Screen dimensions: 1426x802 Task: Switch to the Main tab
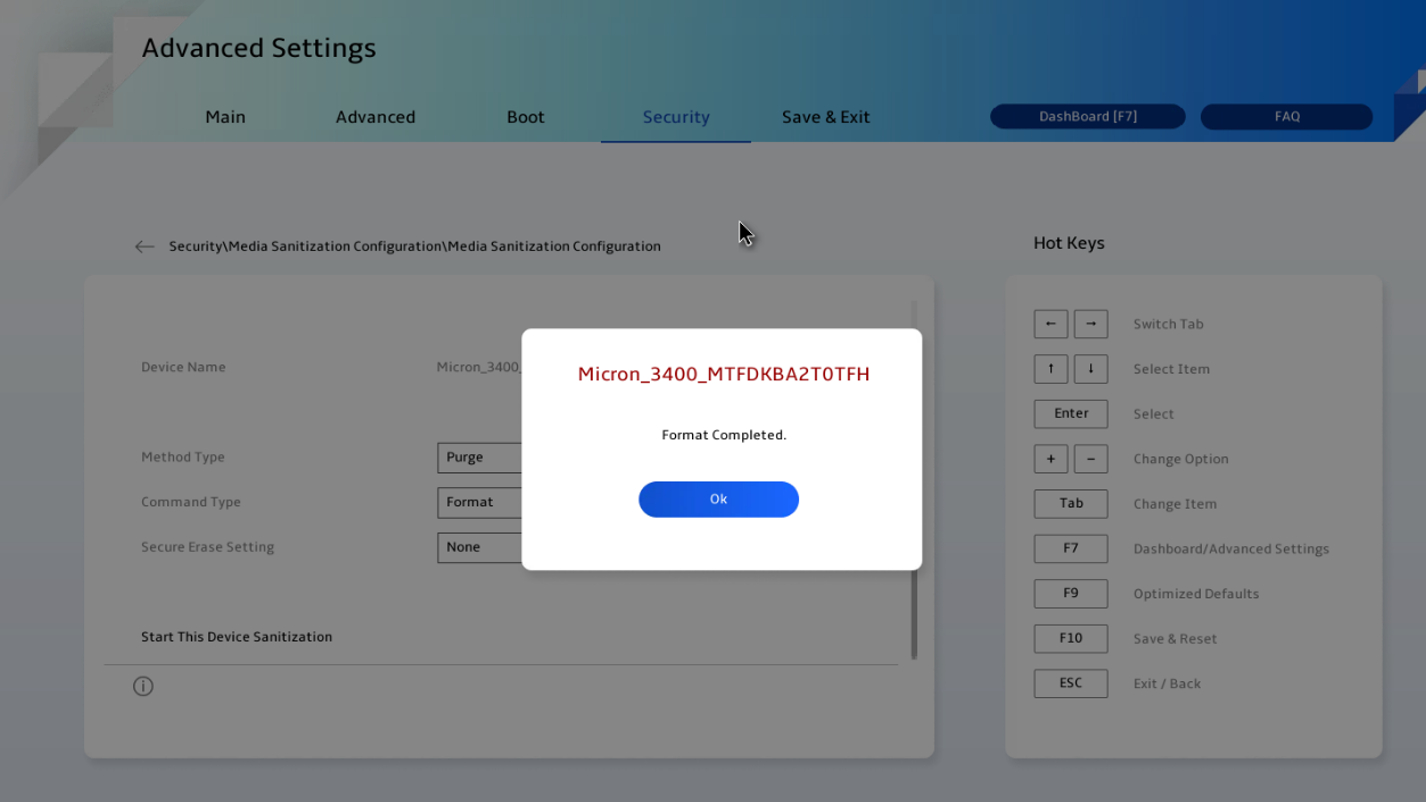coord(225,117)
